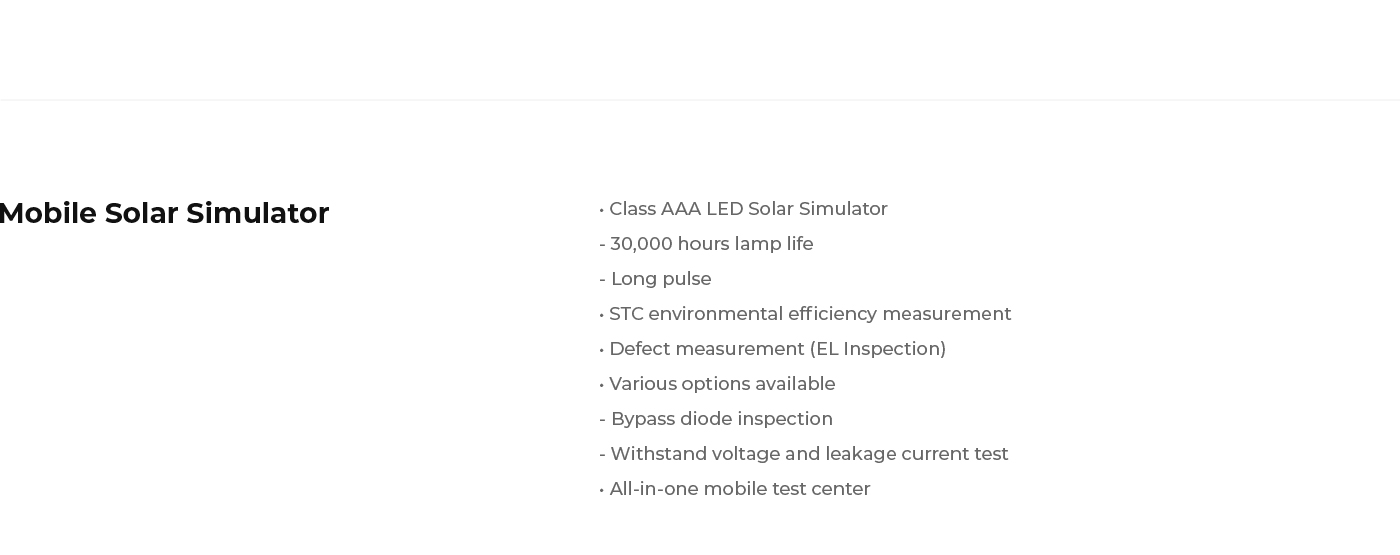The height and width of the screenshot is (555, 1400).
Task: Click the Class AAA LED Solar Simulator line
Action: 747,209
